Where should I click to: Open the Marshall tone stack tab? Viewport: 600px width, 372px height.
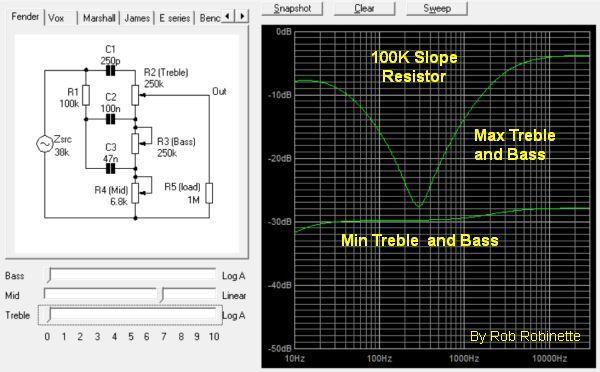(x=99, y=18)
